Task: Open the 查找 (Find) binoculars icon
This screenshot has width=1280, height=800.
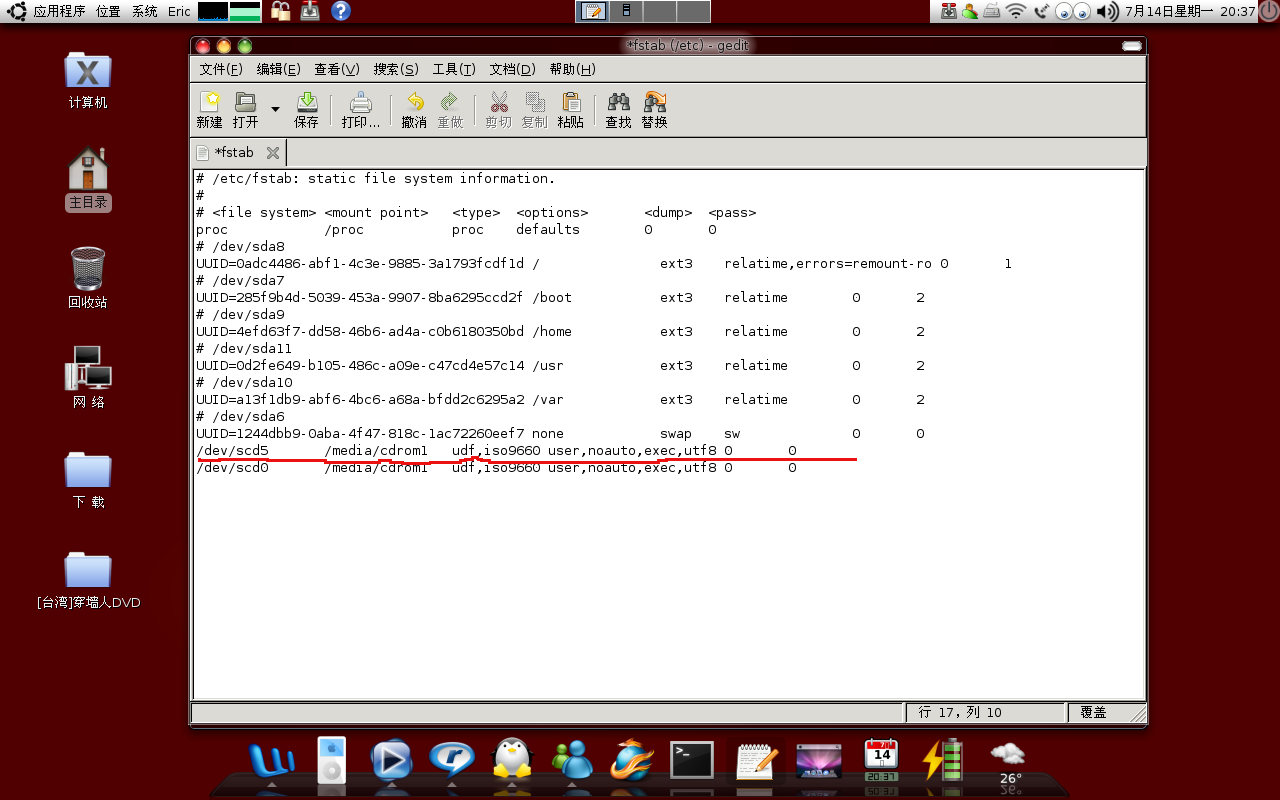Action: point(618,110)
